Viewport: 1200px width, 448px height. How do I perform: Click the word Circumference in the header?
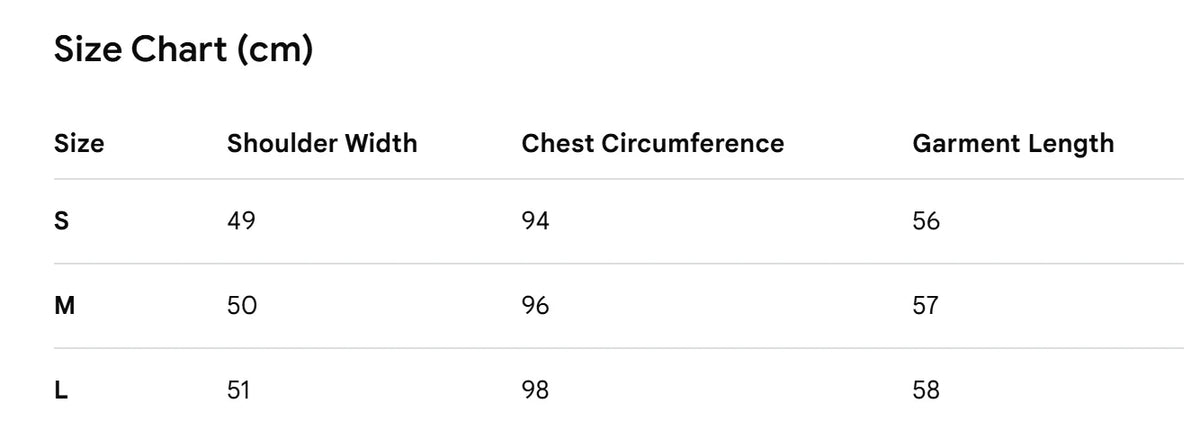pyautogui.click(x=693, y=143)
